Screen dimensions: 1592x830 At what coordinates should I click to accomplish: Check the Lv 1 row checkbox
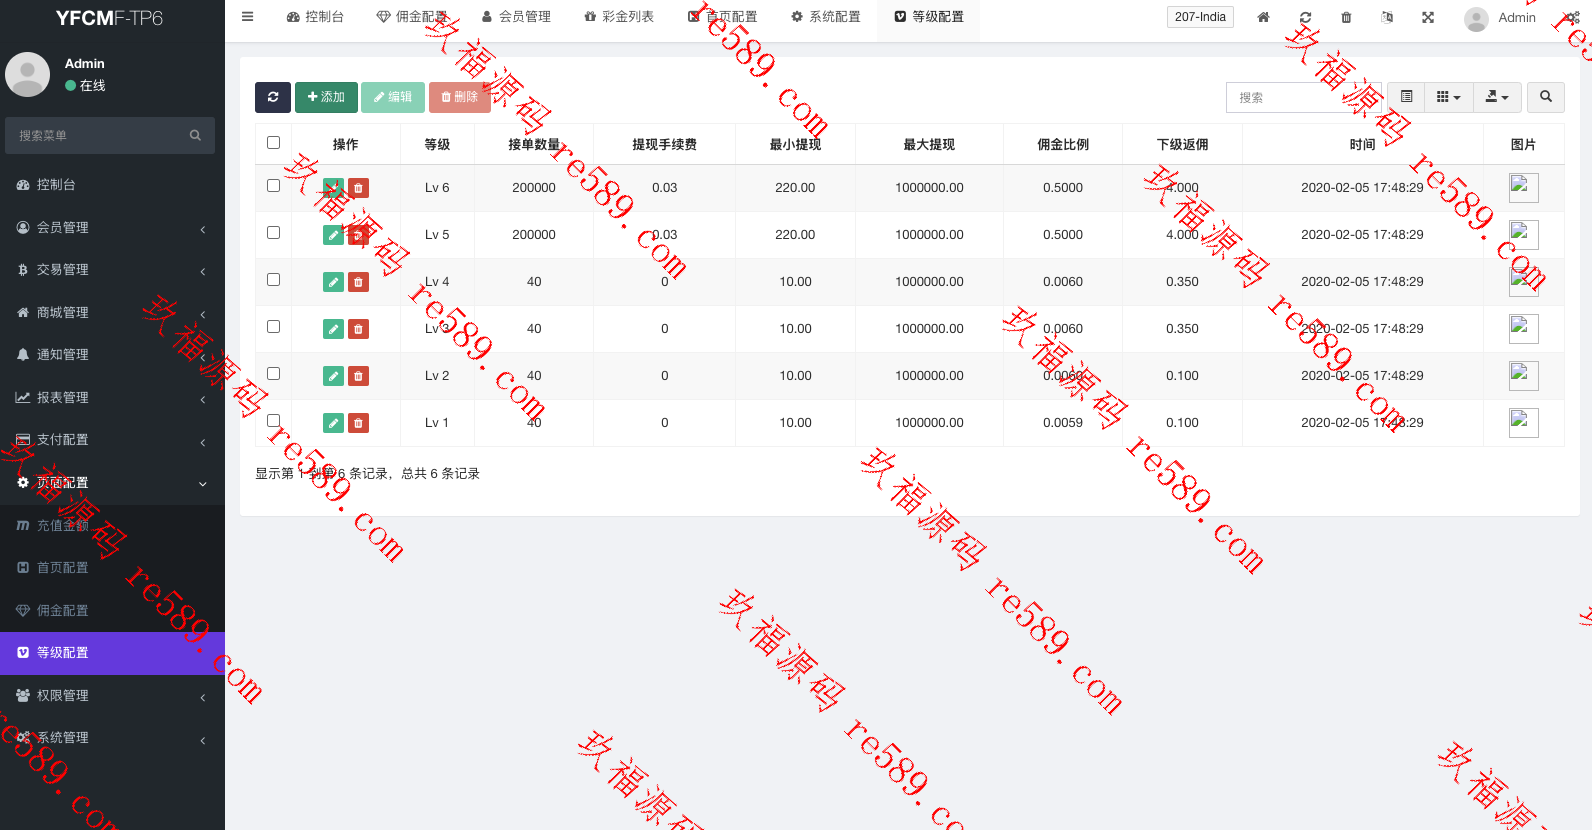pyautogui.click(x=273, y=421)
